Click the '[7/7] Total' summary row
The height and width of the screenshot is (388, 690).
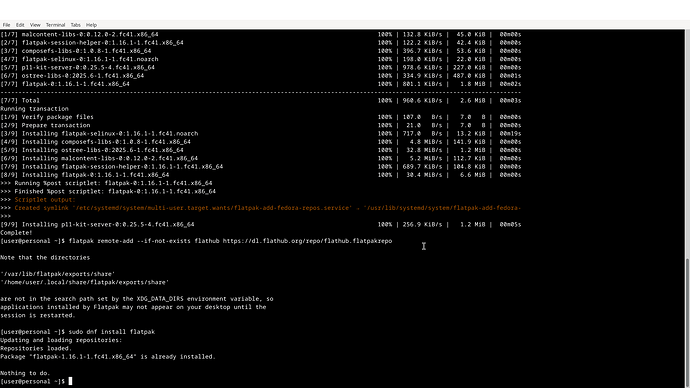[x=261, y=100]
